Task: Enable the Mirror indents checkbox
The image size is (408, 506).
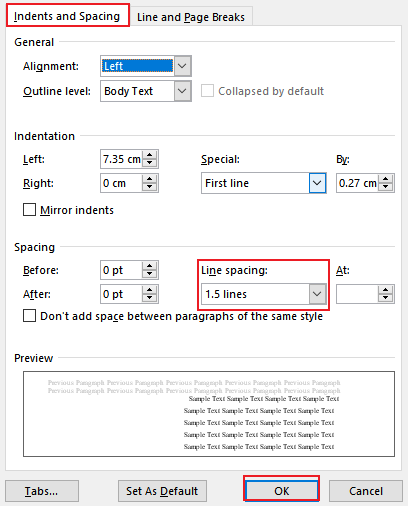Action: [x=29, y=210]
